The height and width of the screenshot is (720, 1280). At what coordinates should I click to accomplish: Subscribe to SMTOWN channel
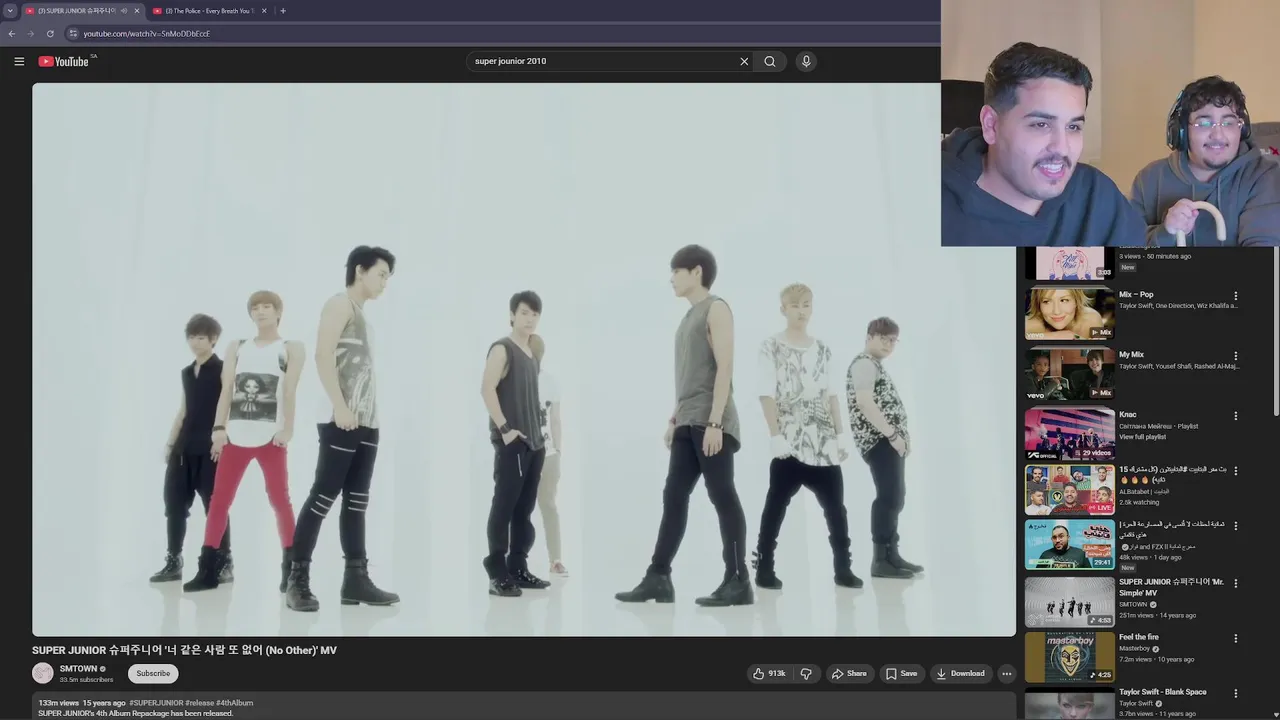(153, 674)
